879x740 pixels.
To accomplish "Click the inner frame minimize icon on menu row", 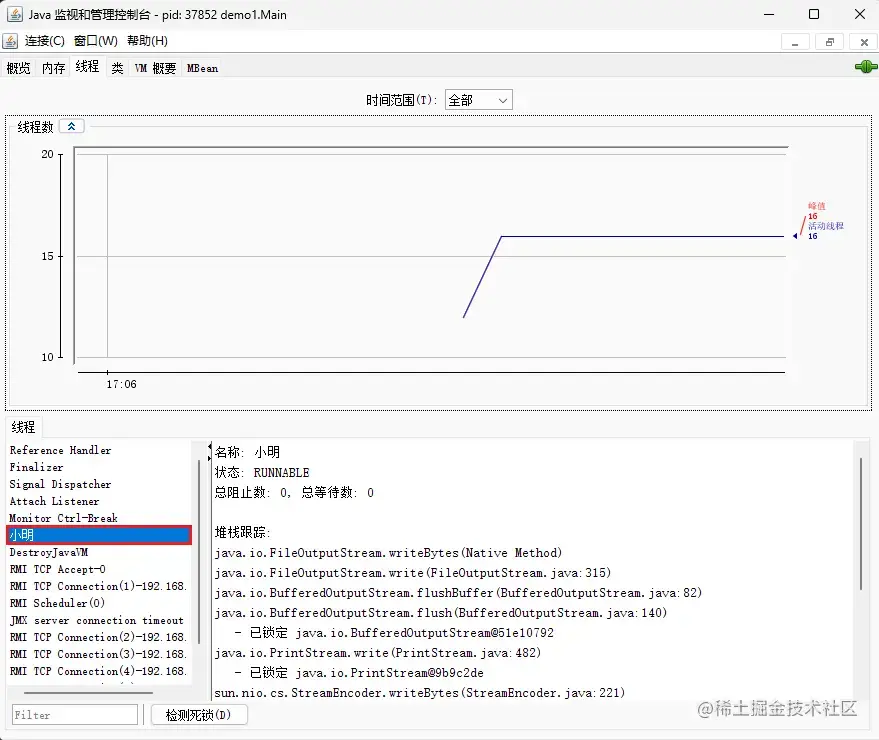I will tap(796, 41).
